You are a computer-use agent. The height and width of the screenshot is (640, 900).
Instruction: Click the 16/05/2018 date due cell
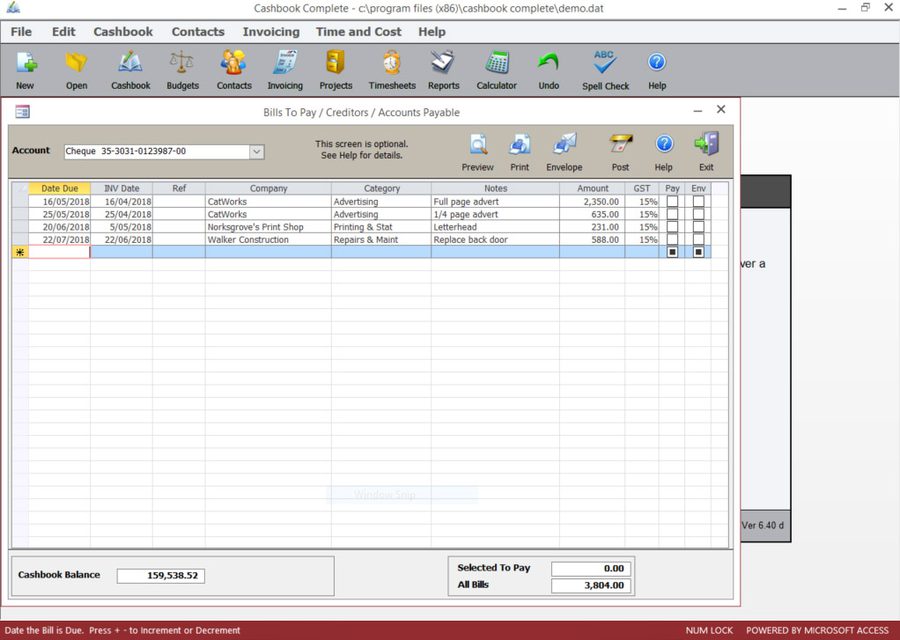[x=60, y=201]
